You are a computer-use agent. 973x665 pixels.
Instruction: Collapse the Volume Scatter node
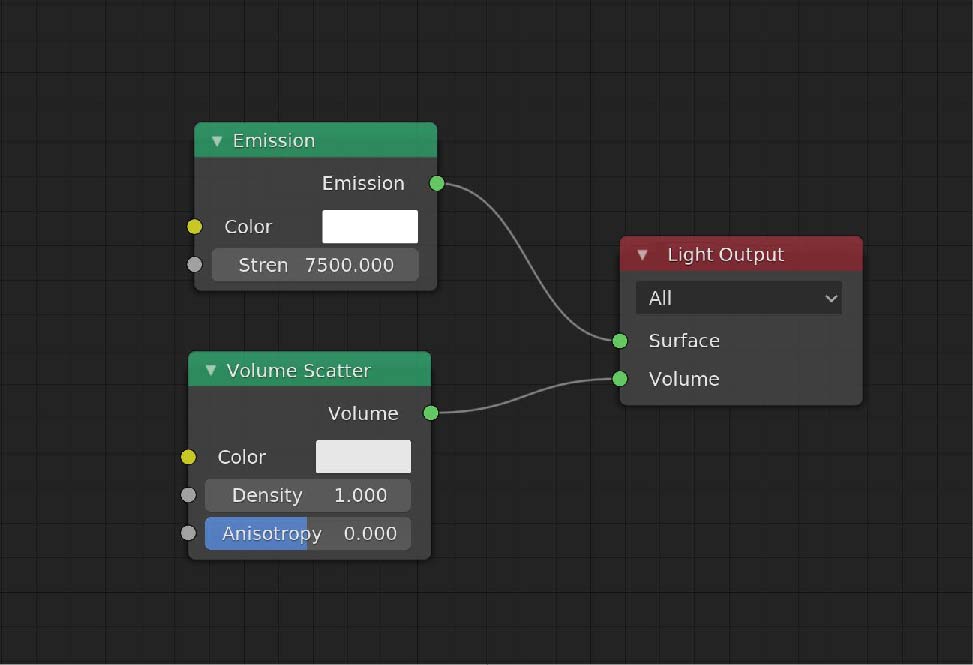coord(210,370)
